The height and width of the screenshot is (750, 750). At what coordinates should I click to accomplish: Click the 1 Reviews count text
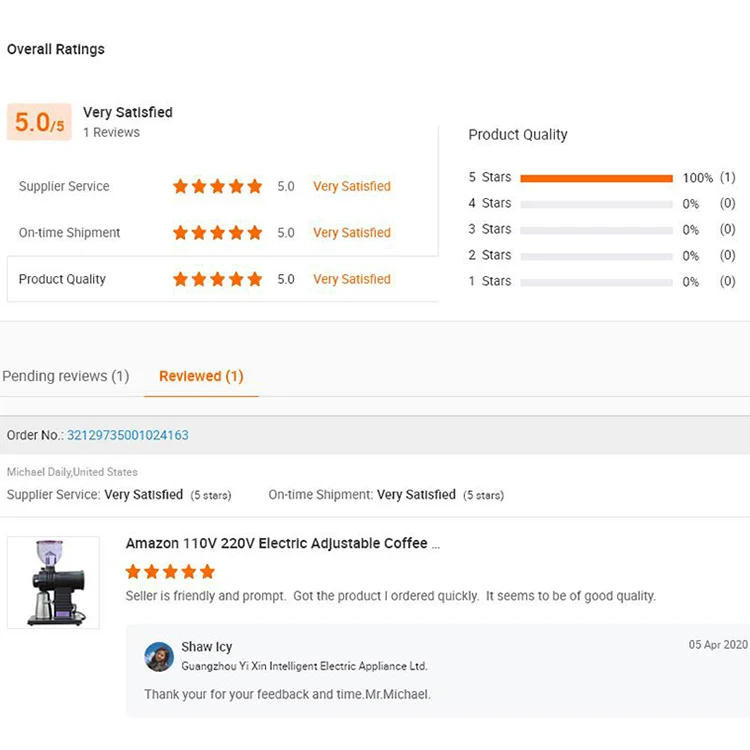tap(111, 132)
